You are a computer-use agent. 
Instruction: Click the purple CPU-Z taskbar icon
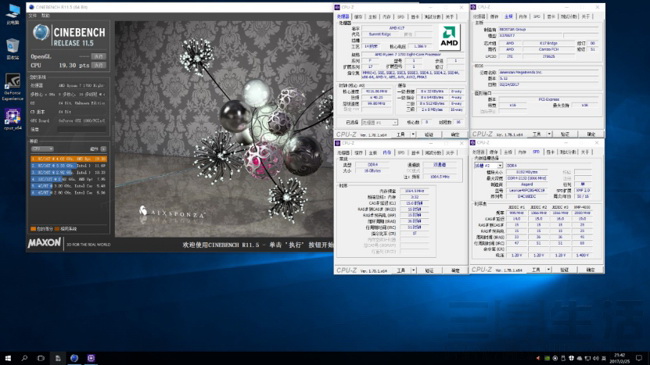[91, 358]
